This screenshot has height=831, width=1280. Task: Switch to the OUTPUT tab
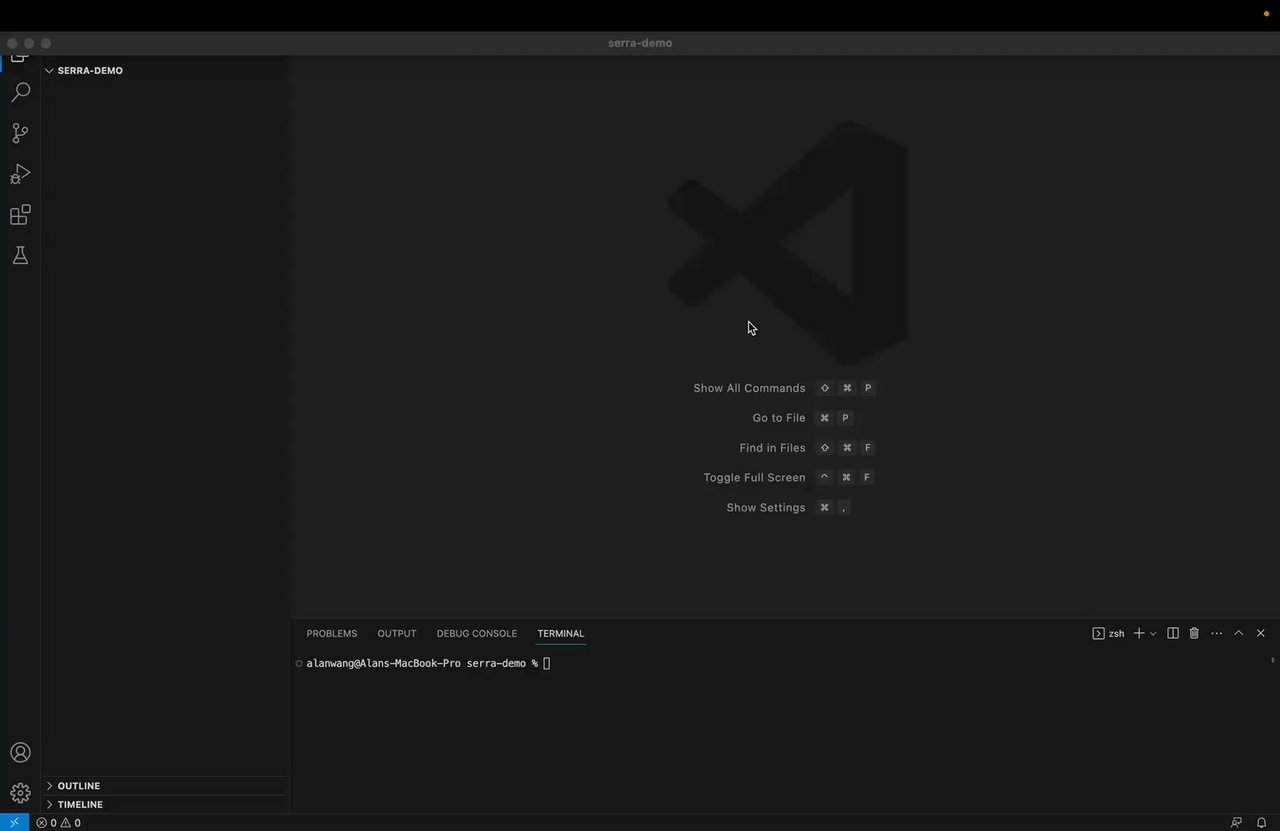(x=396, y=633)
